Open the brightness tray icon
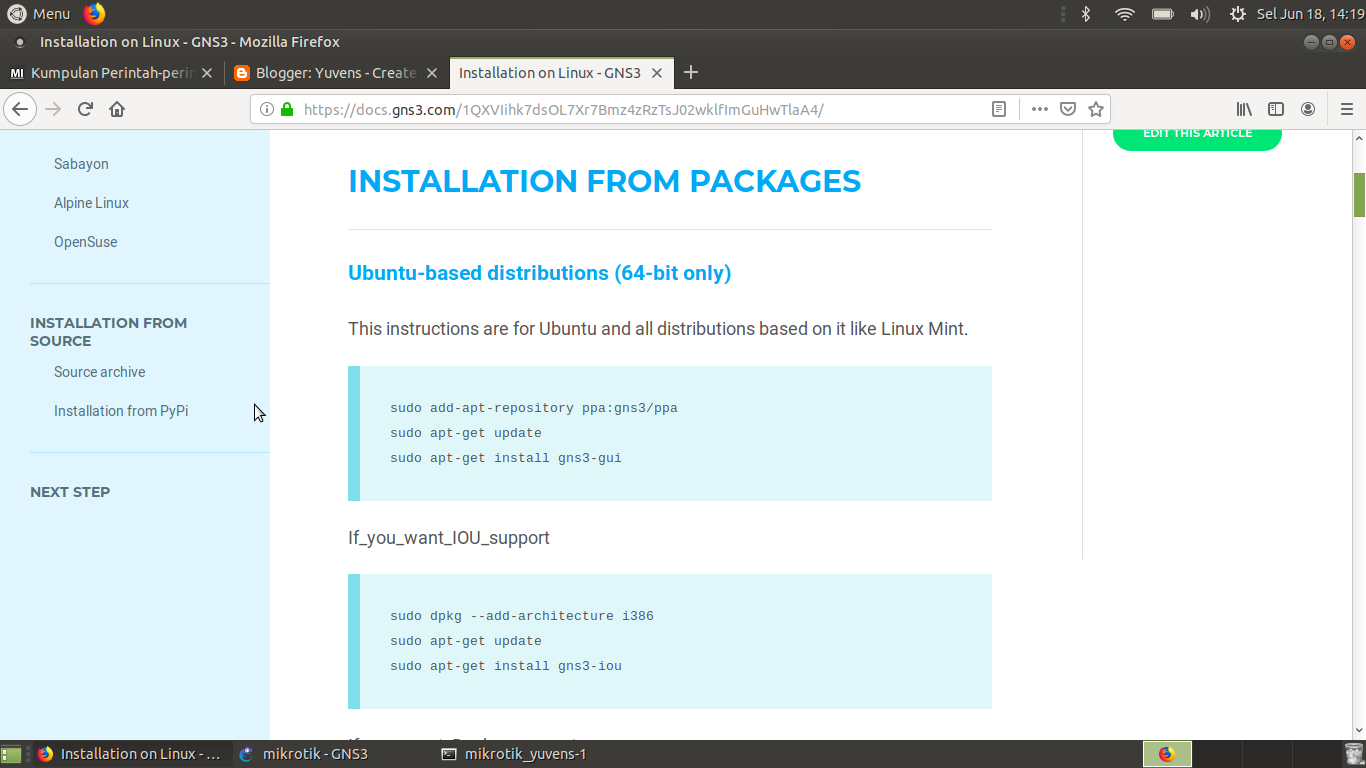The height and width of the screenshot is (768, 1366). (1238, 14)
